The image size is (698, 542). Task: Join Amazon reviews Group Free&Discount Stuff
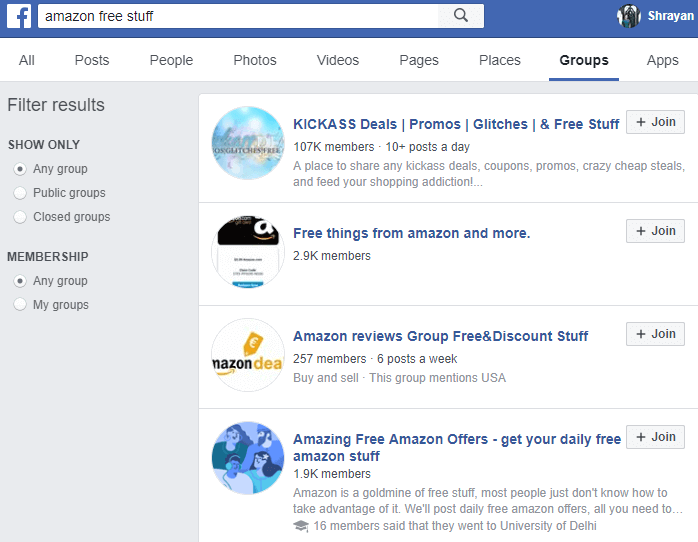[x=655, y=334]
